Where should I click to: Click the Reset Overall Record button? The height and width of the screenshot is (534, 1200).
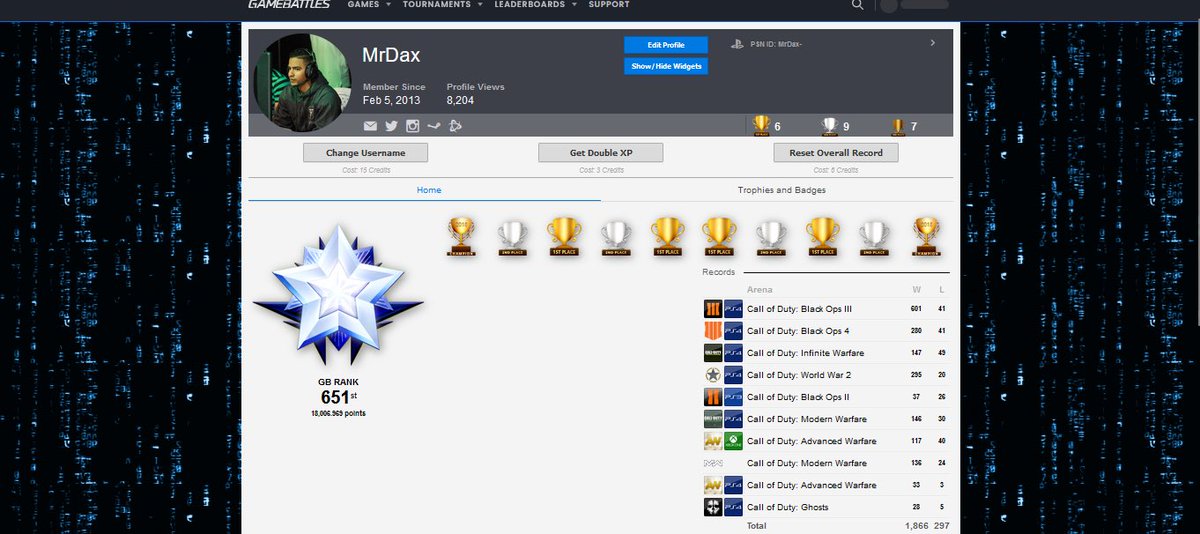tap(836, 153)
